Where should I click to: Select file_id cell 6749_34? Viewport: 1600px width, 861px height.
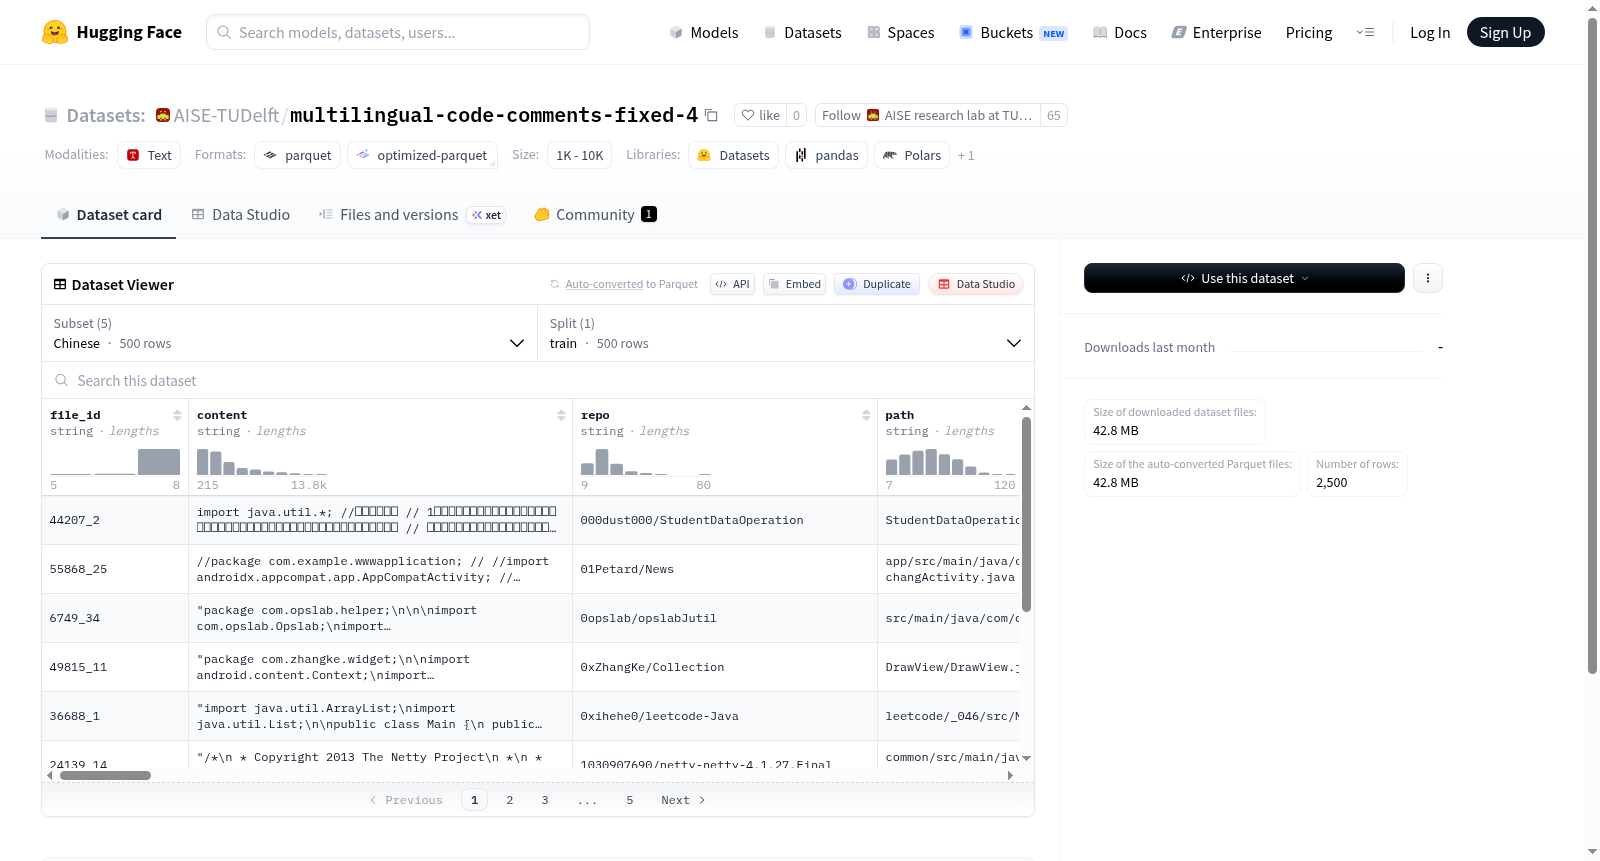[x=115, y=618]
